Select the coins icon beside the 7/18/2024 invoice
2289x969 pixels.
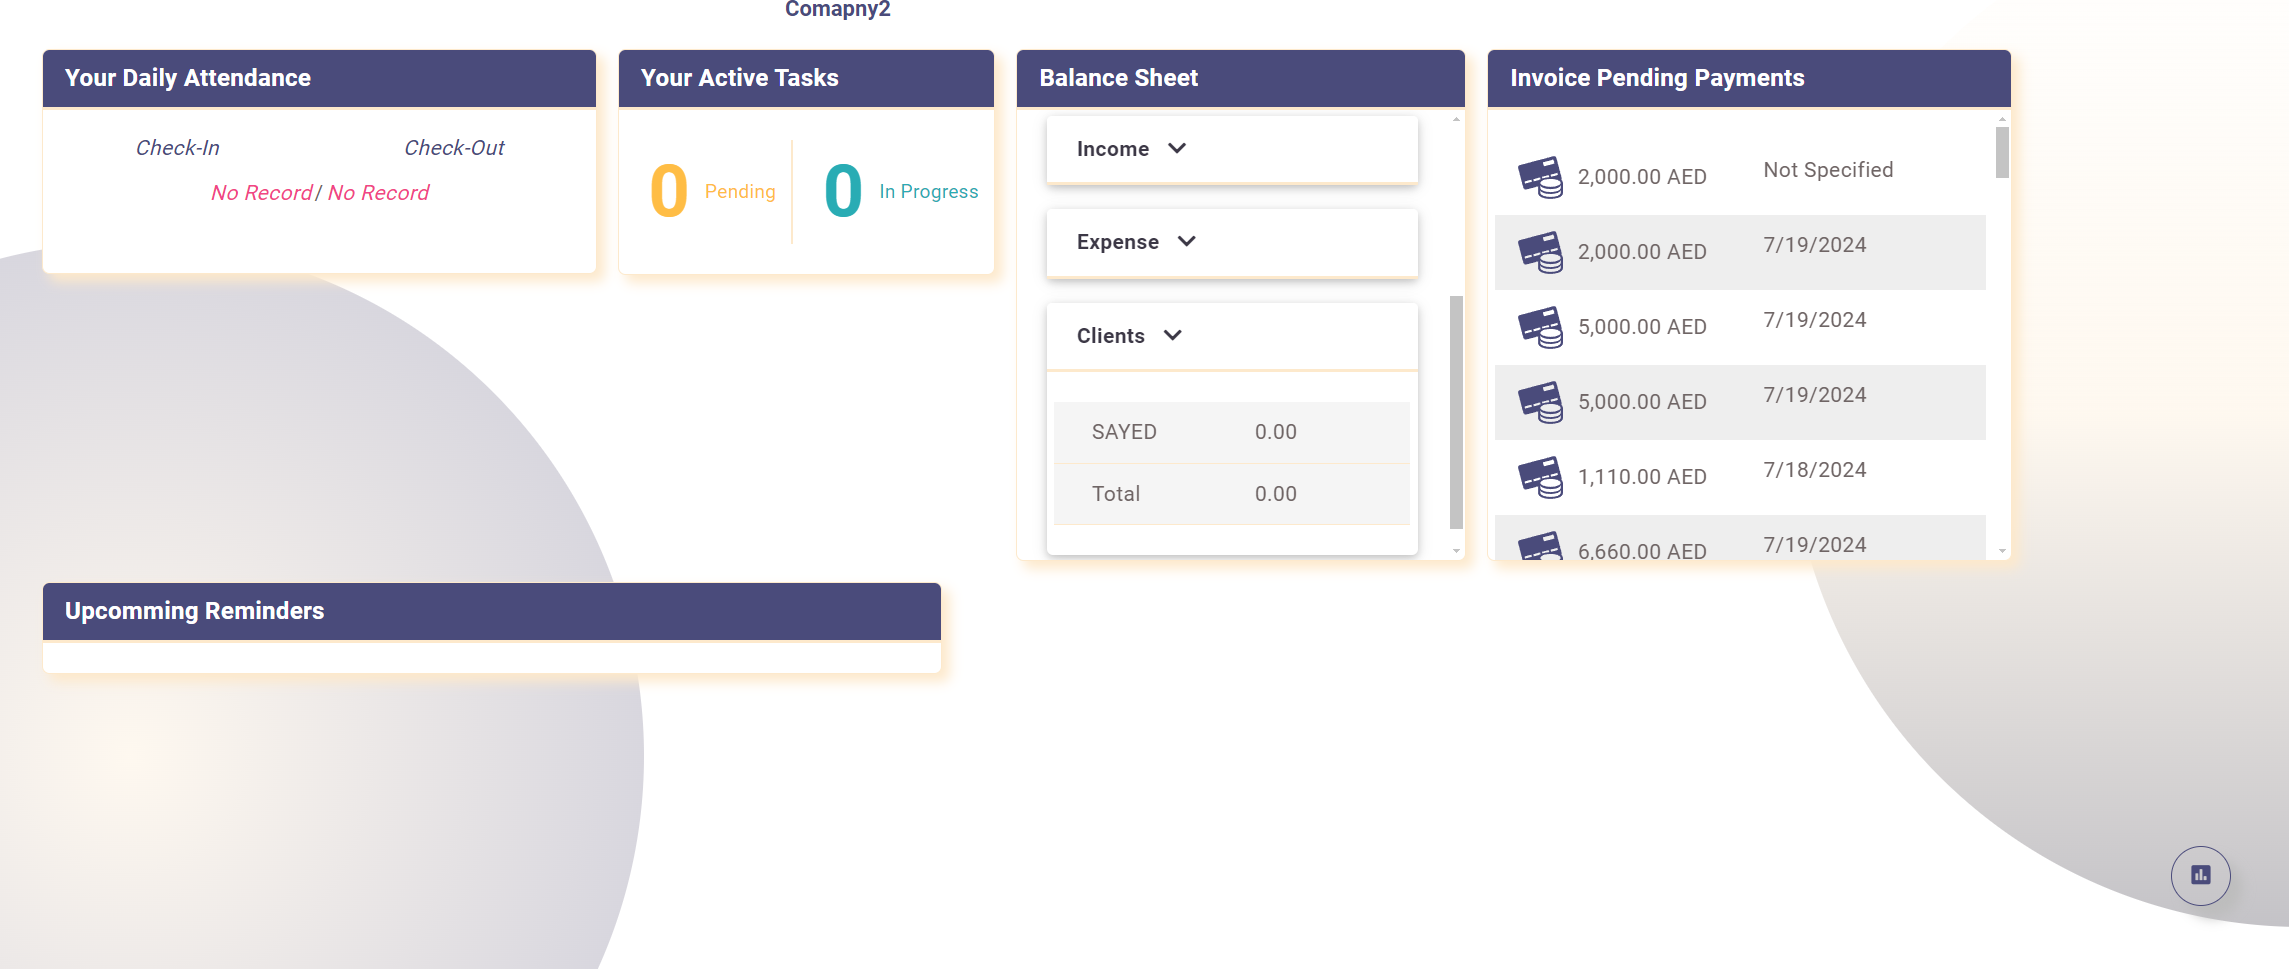pos(1541,476)
